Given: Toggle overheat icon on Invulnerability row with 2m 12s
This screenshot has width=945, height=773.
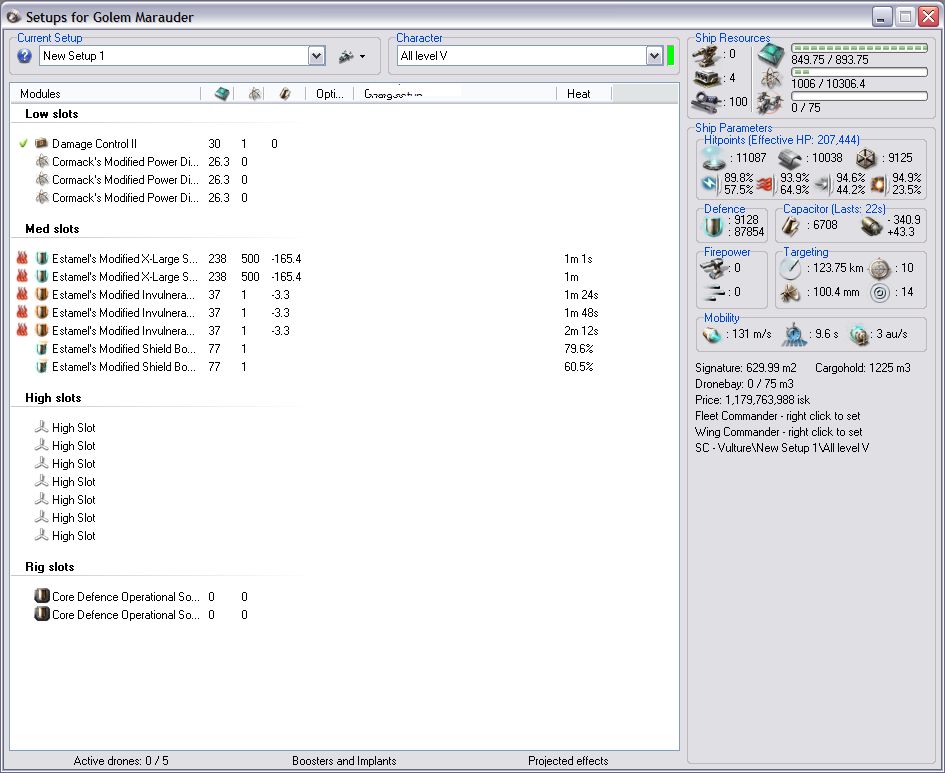Looking at the screenshot, I should [x=22, y=331].
